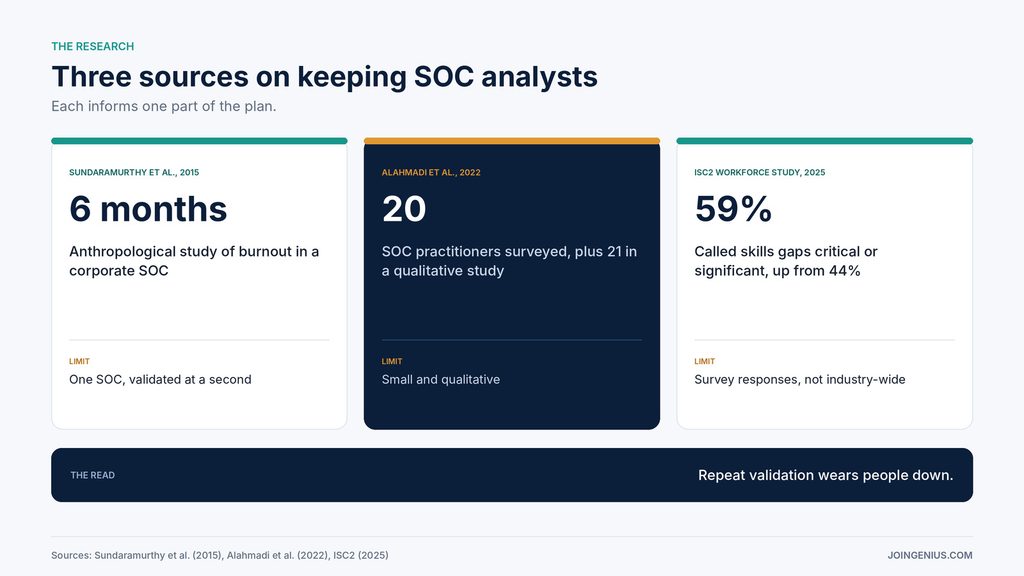Screen dimensions: 1024x576
Task: Click LIMIT label in the ISC2 card
Action: point(705,361)
